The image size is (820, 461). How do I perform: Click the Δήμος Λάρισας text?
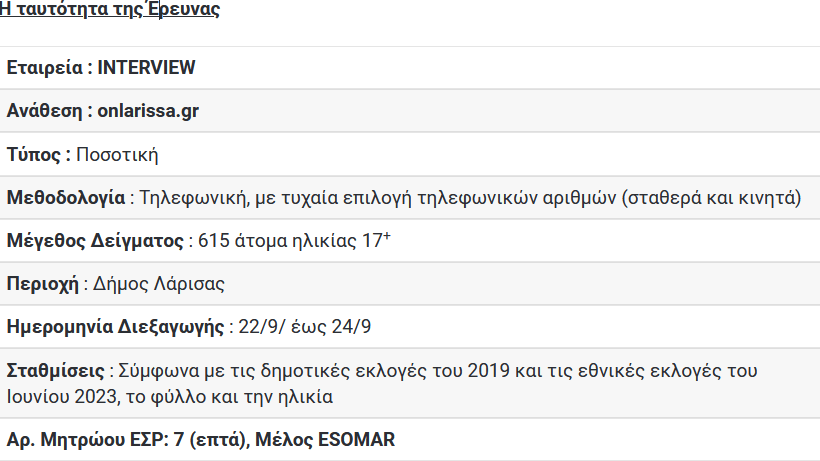tap(159, 284)
